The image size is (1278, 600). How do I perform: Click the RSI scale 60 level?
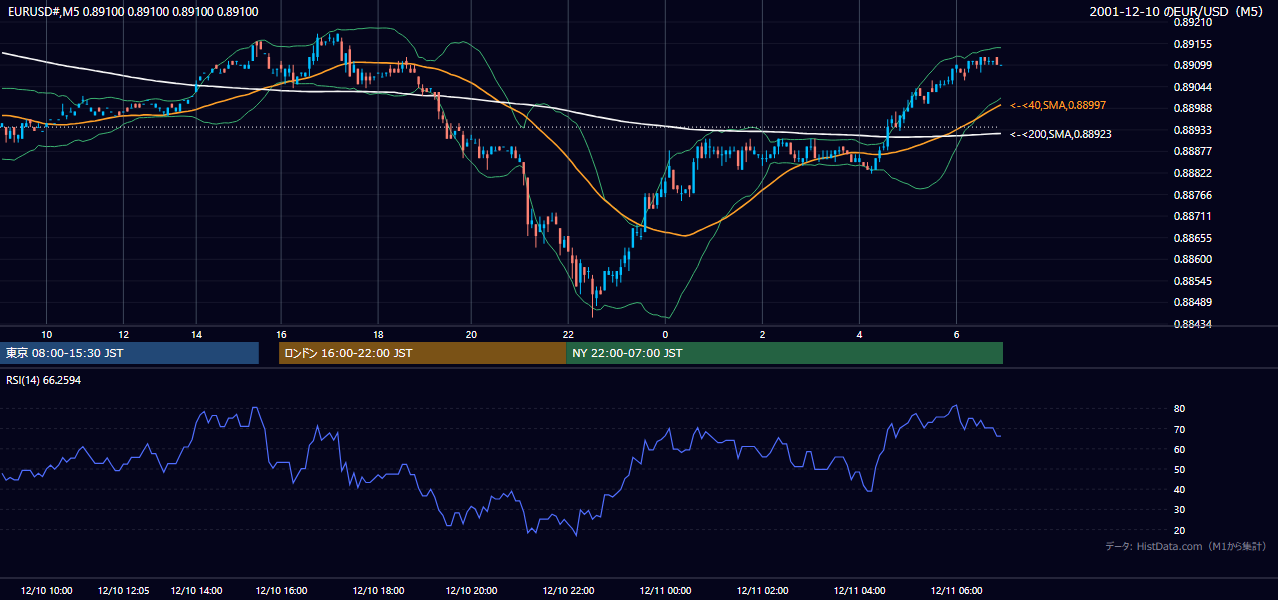click(1179, 449)
